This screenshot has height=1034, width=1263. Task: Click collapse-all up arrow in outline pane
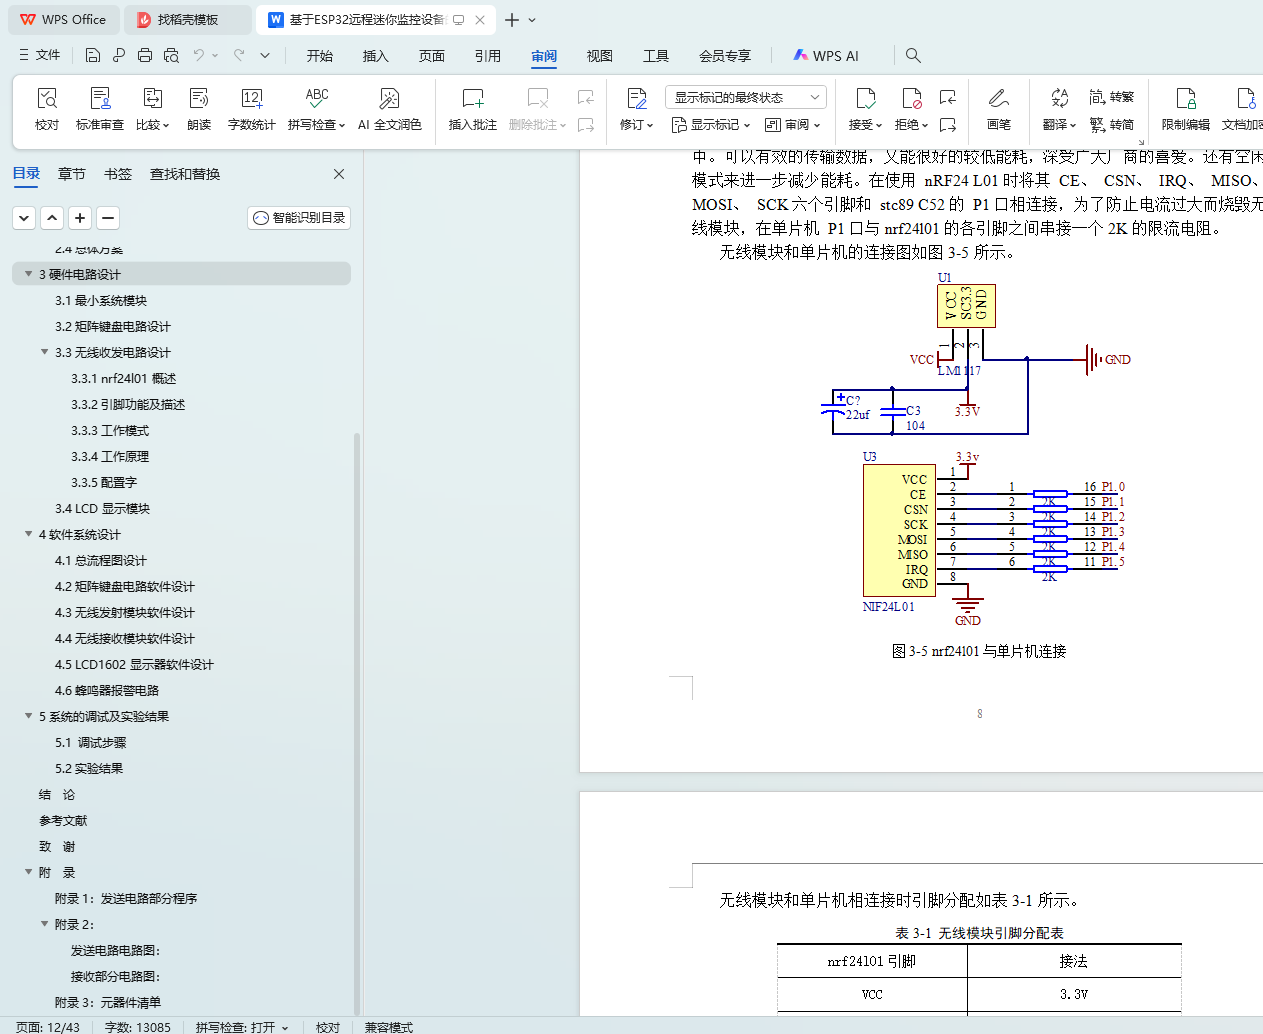click(52, 217)
